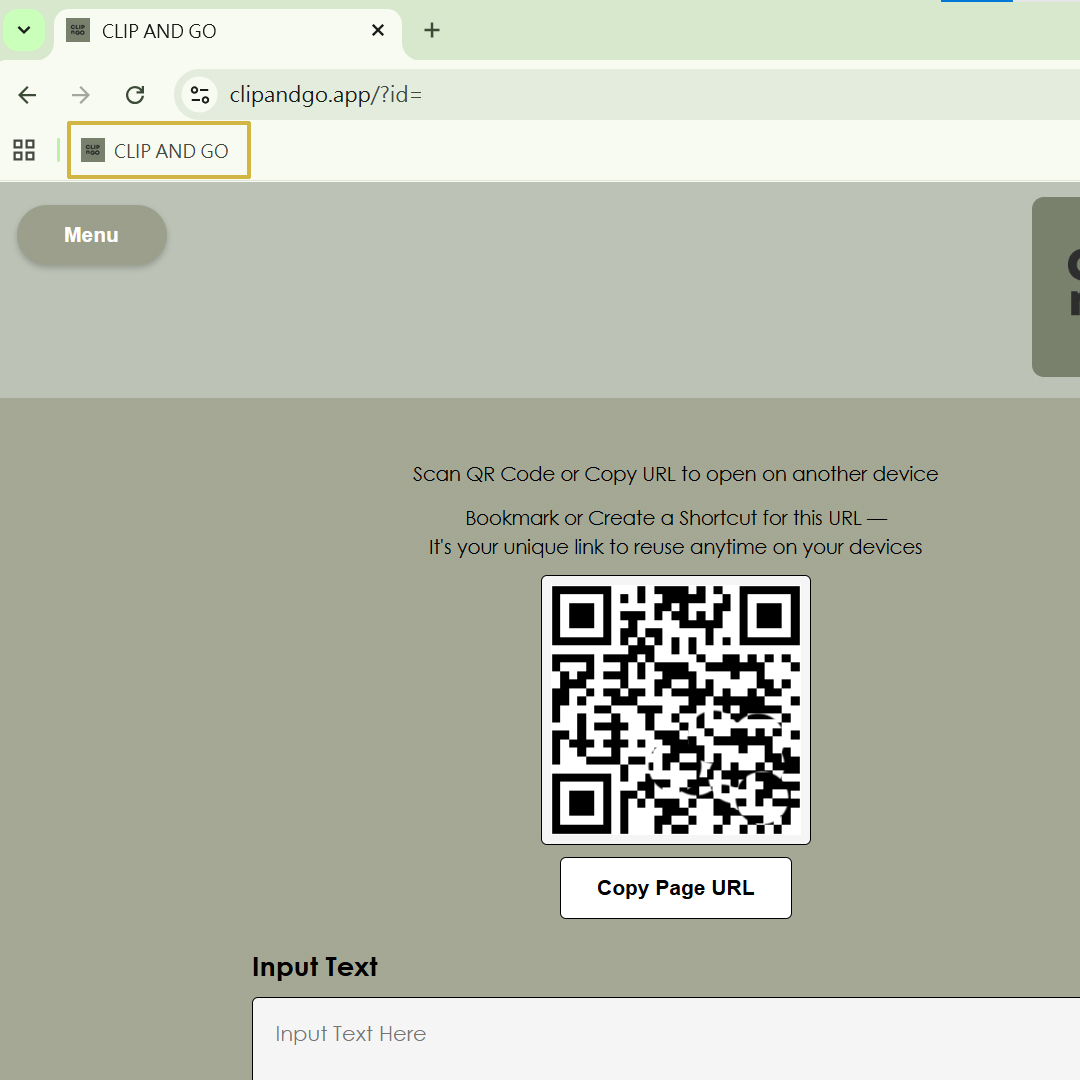1080x1080 pixels.
Task: Open a new browser tab
Action: 431,30
